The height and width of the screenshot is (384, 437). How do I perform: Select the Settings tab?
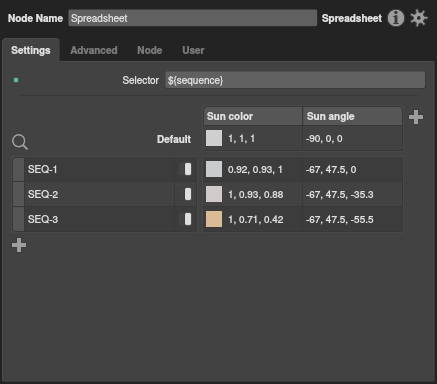pyautogui.click(x=31, y=50)
